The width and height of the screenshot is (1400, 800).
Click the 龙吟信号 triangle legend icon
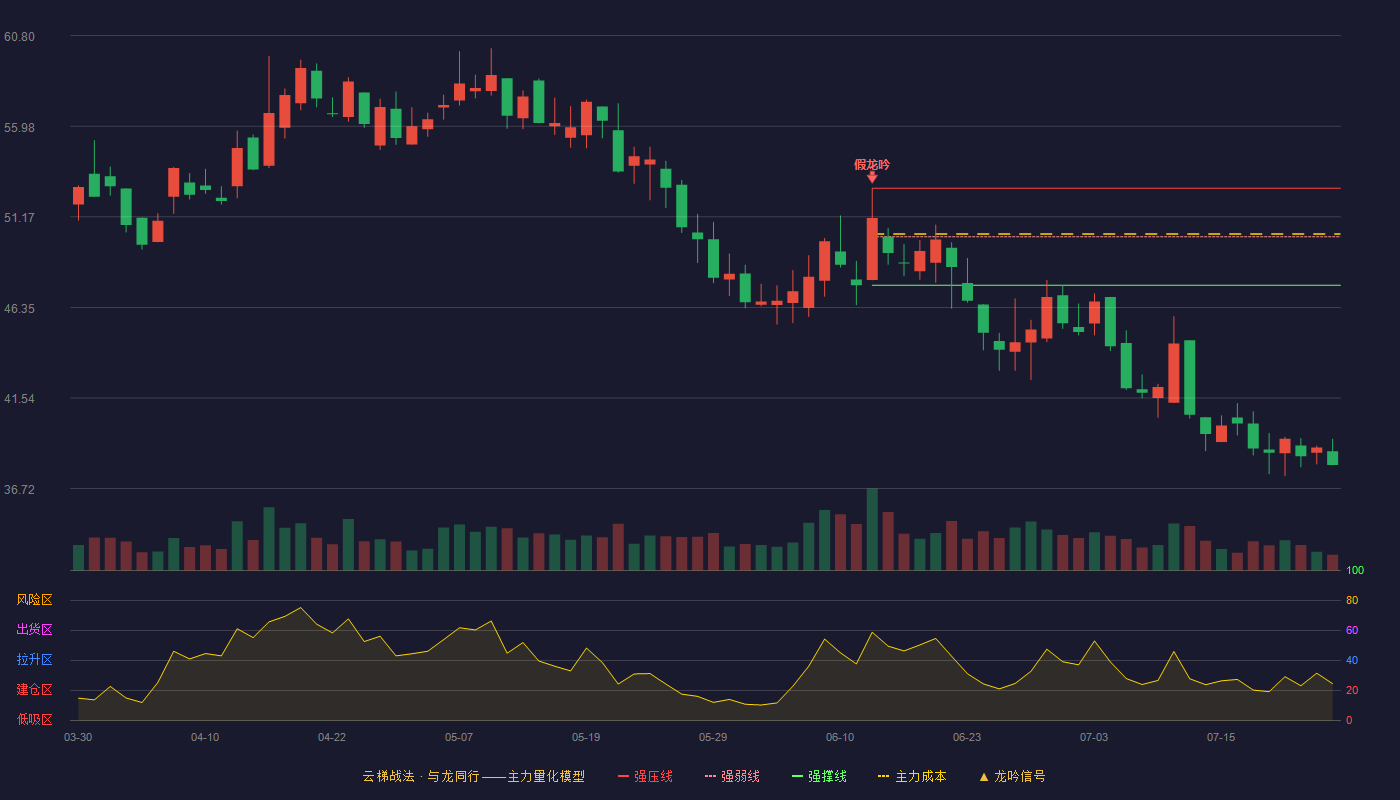tap(983, 776)
